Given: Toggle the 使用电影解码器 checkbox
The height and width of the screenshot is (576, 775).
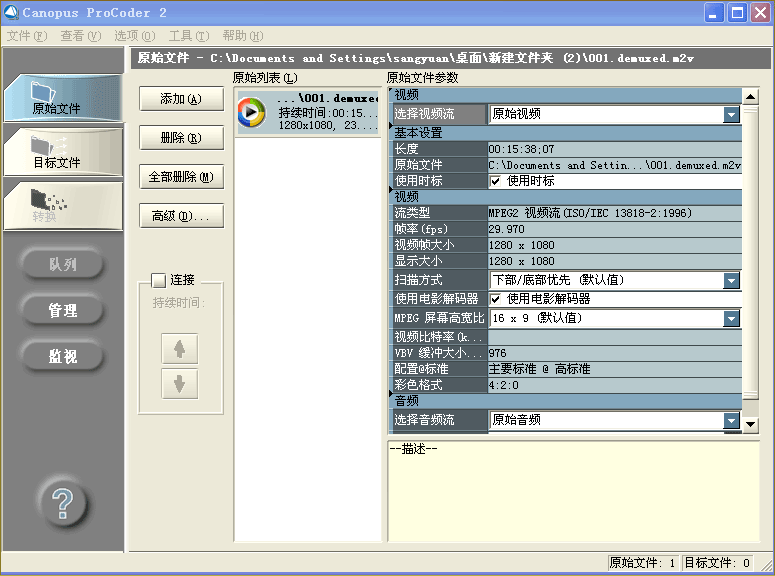Looking at the screenshot, I should (495, 299).
